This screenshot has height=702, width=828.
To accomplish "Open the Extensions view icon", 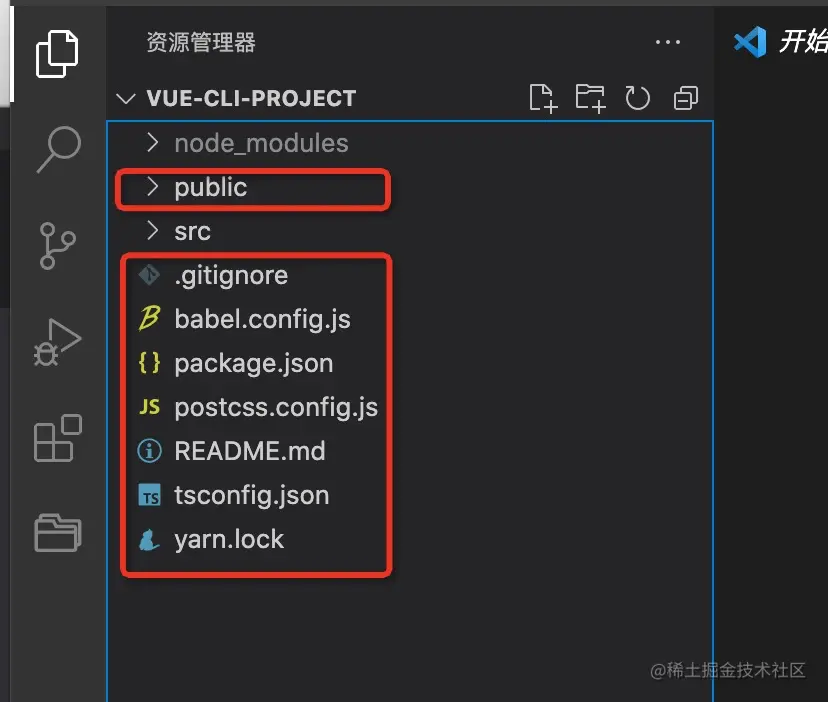I will coord(57,438).
